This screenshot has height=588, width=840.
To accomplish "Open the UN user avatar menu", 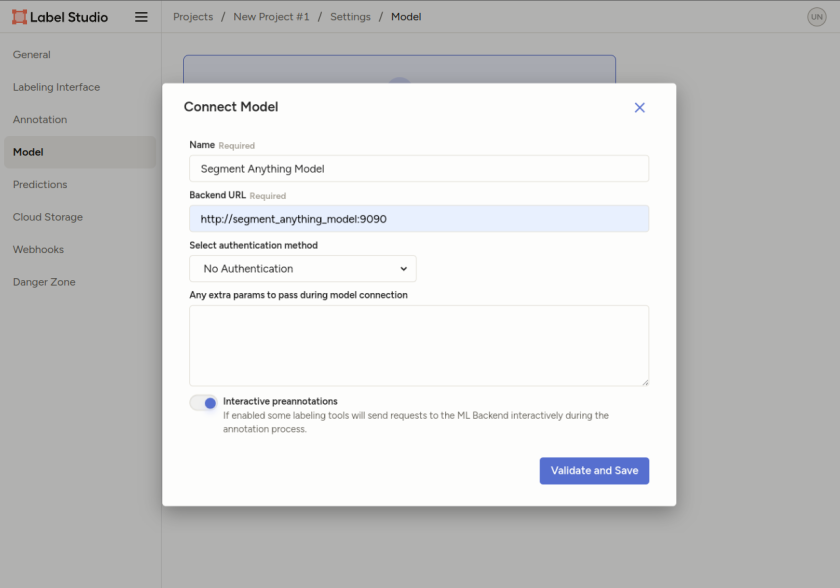I will click(816, 17).
